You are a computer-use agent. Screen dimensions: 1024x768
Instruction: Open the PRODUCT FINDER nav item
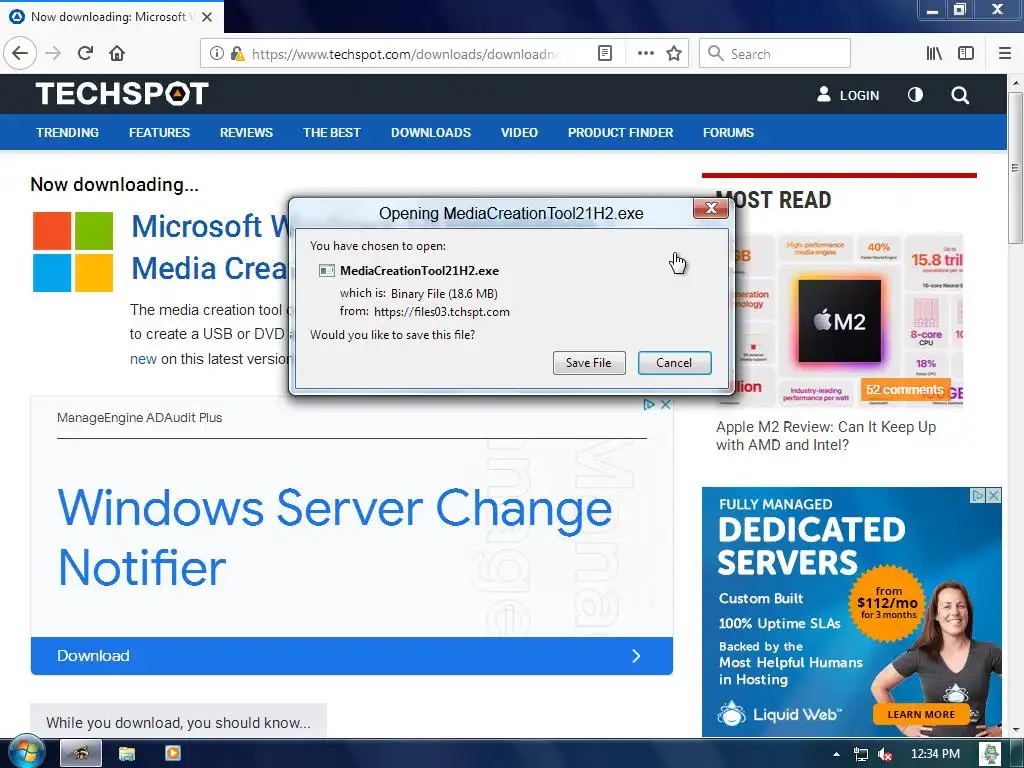point(620,133)
